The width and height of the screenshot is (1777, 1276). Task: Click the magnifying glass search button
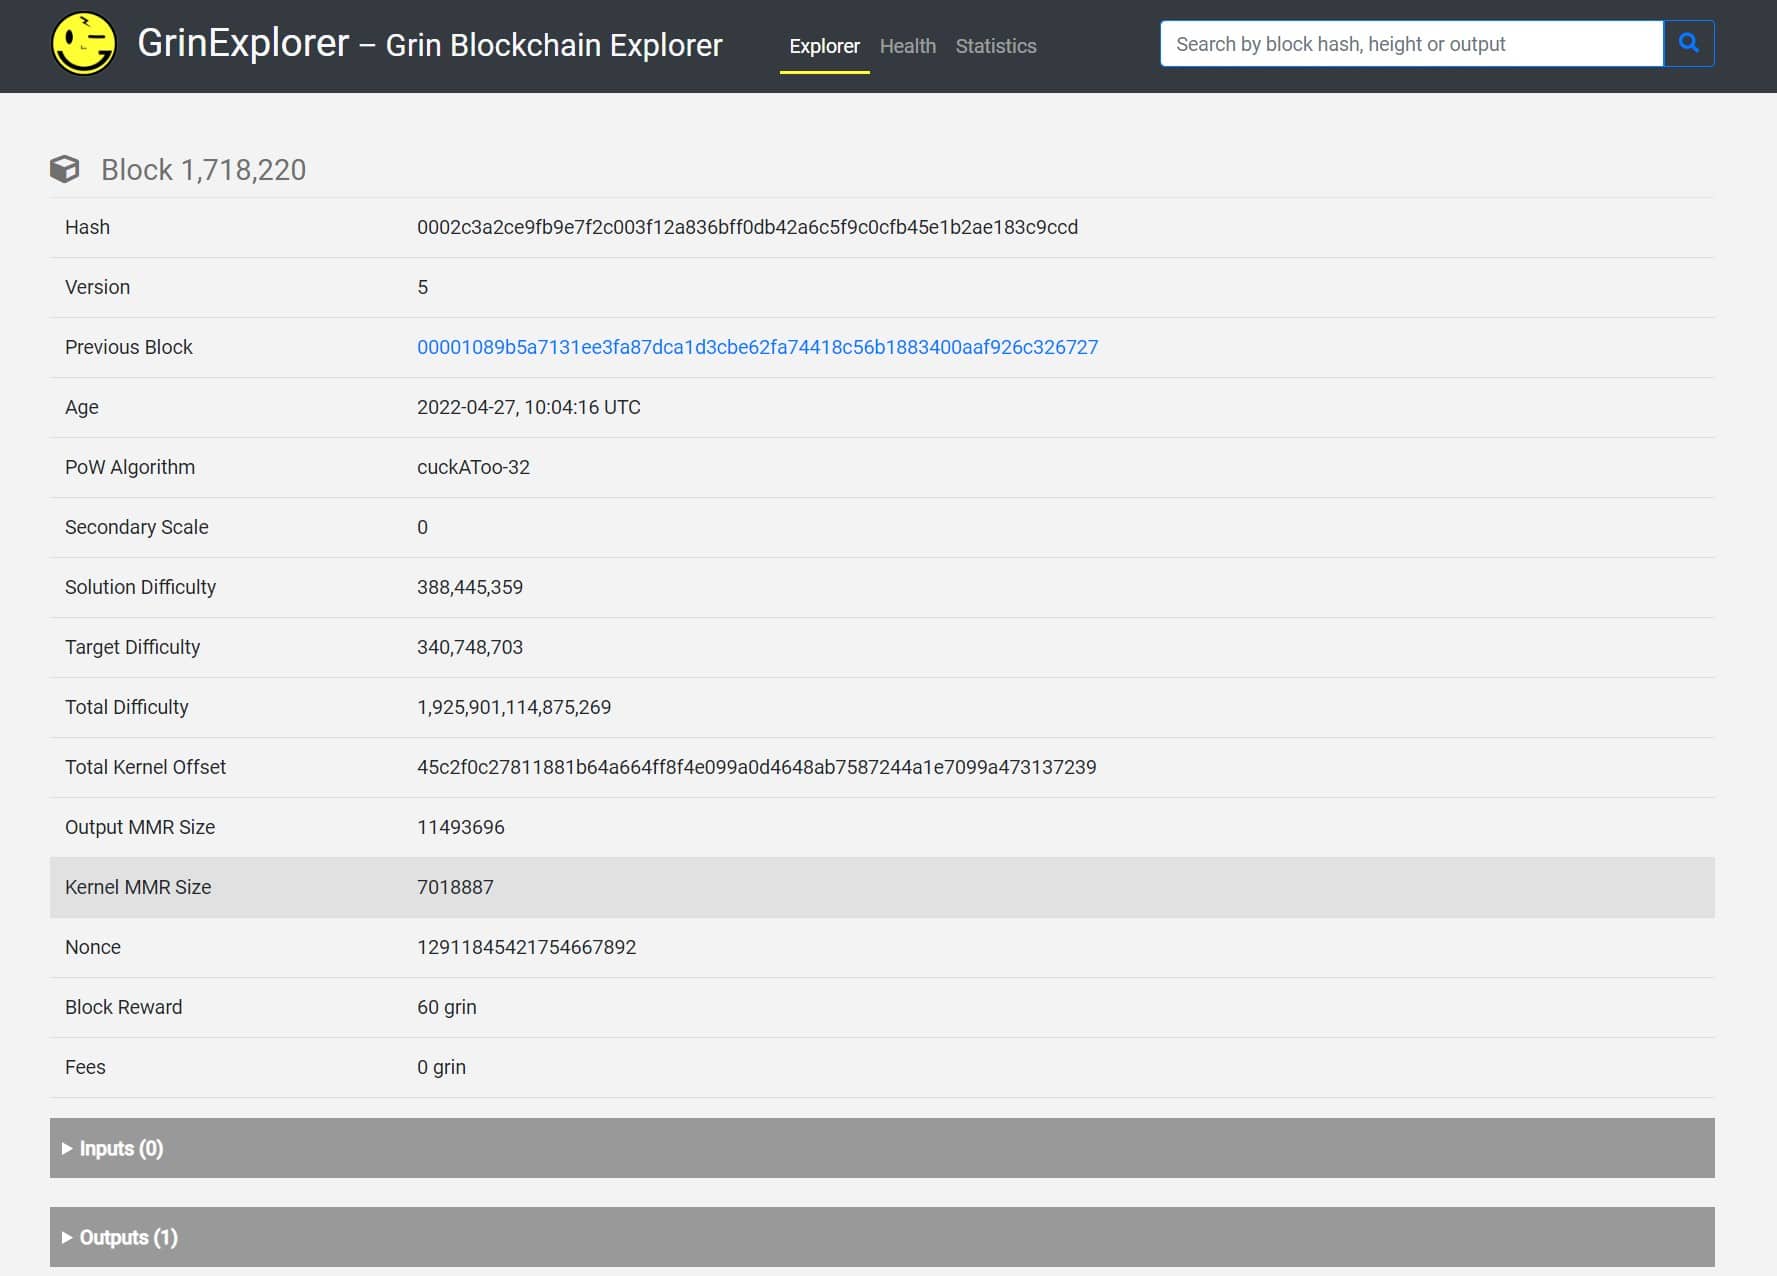coord(1688,44)
